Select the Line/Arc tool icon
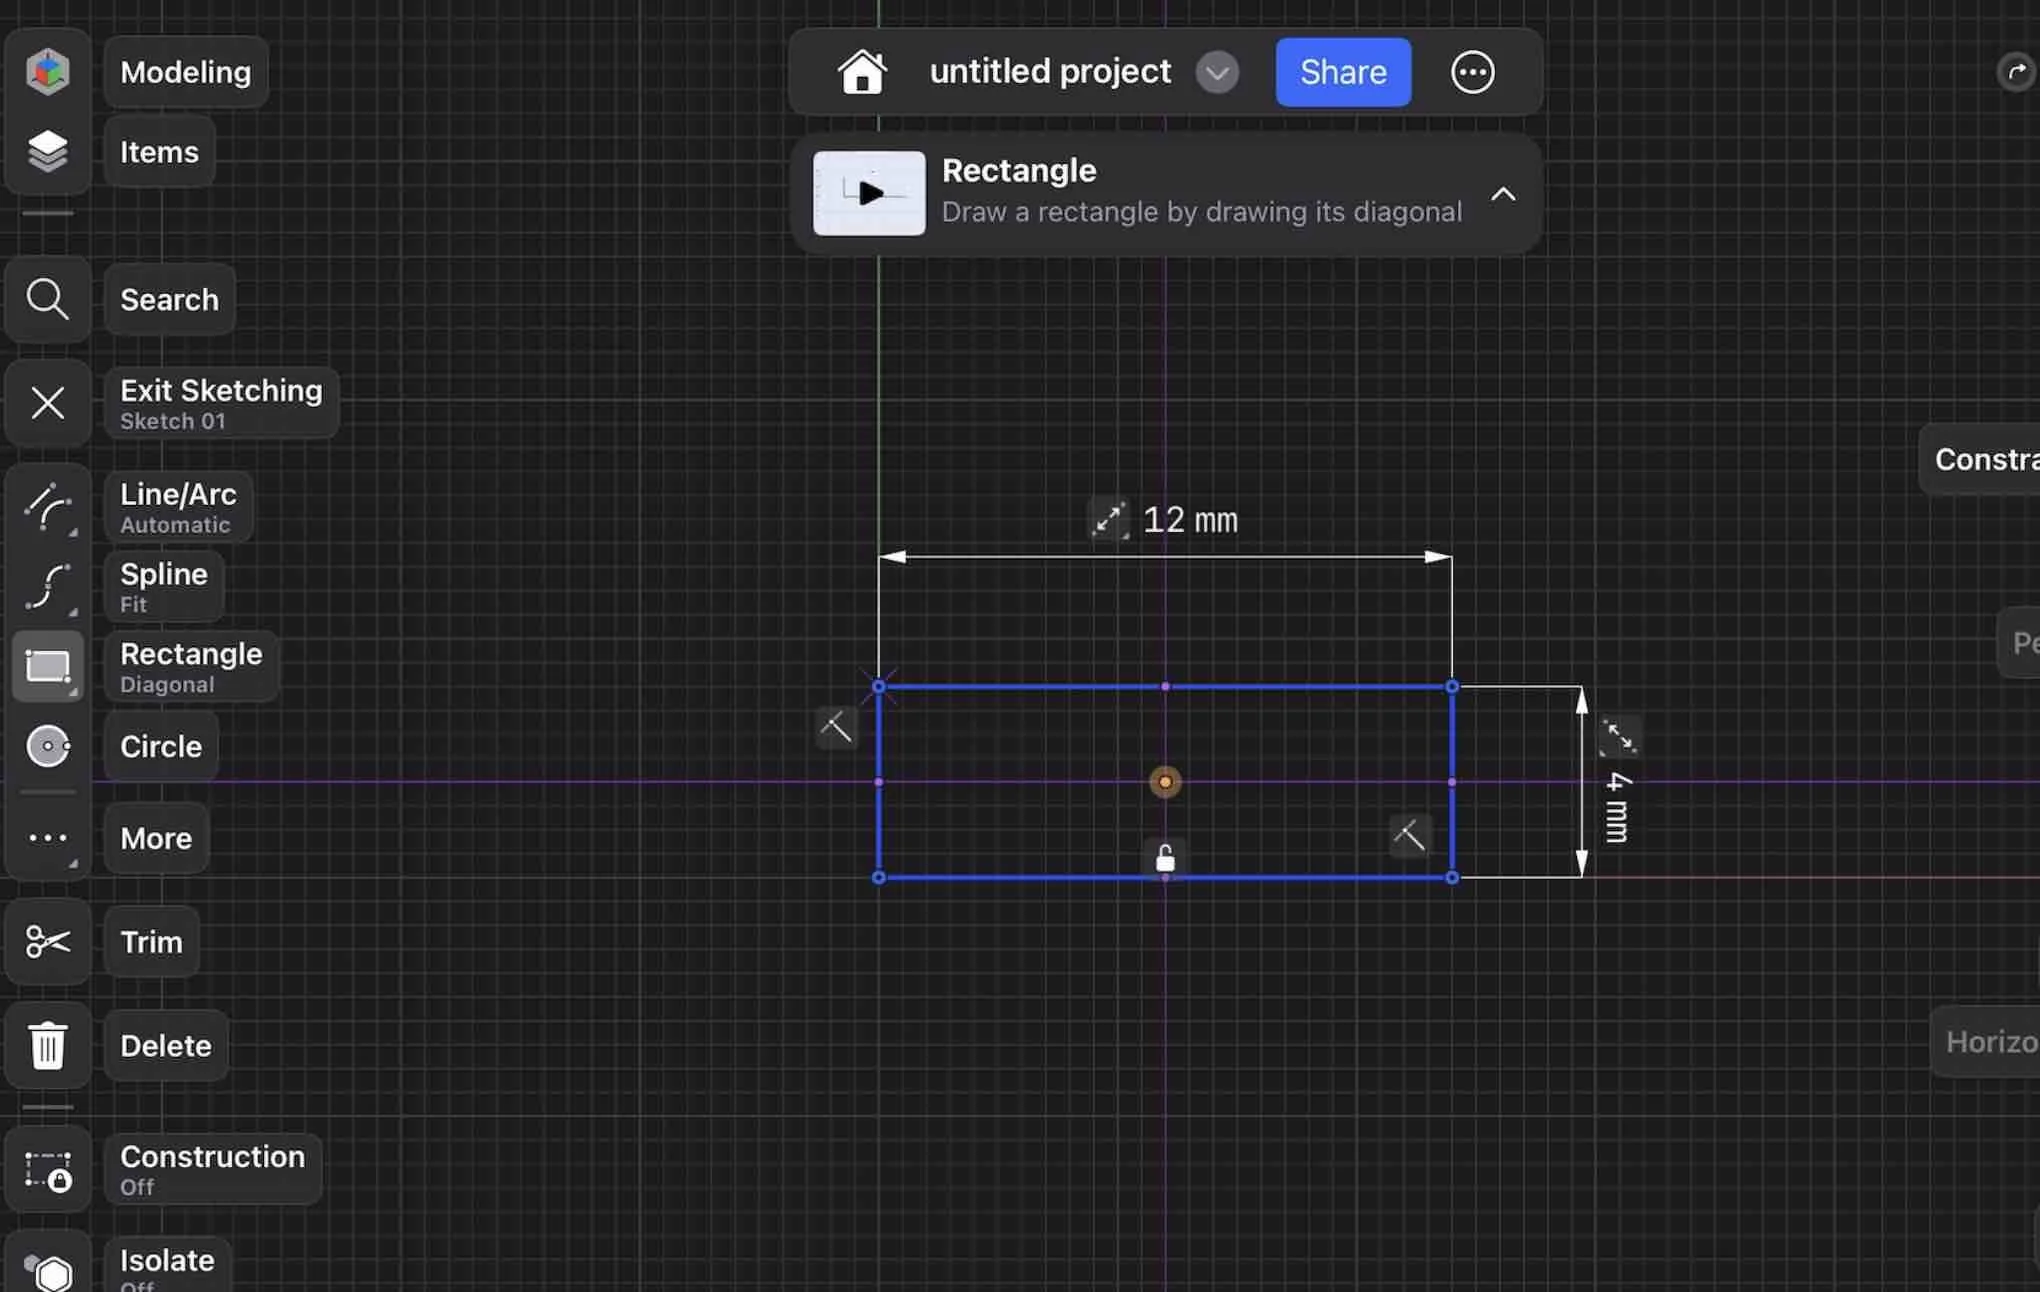This screenshot has width=2040, height=1292. (47, 507)
